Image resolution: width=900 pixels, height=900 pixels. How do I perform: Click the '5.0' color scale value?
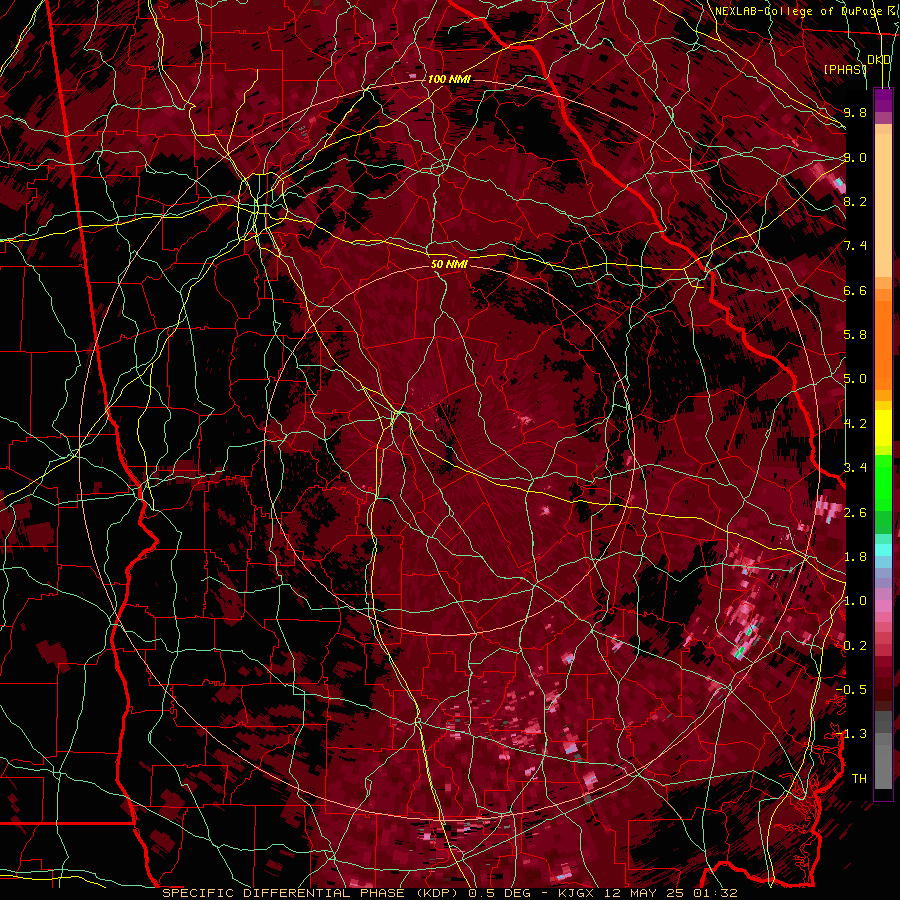click(x=855, y=379)
